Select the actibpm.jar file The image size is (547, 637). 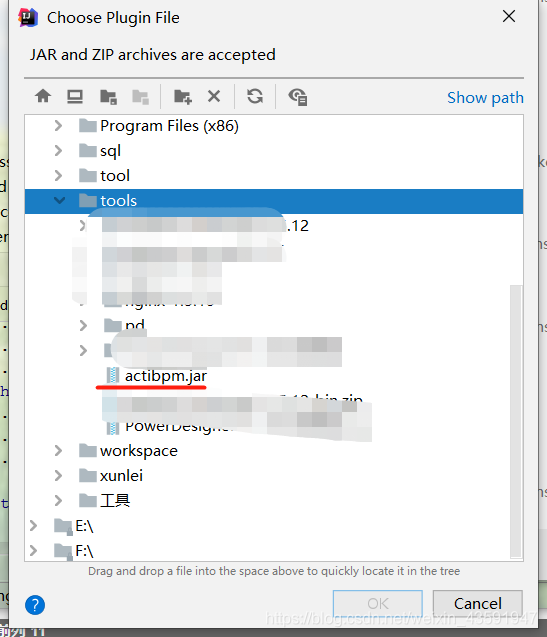pos(166,376)
